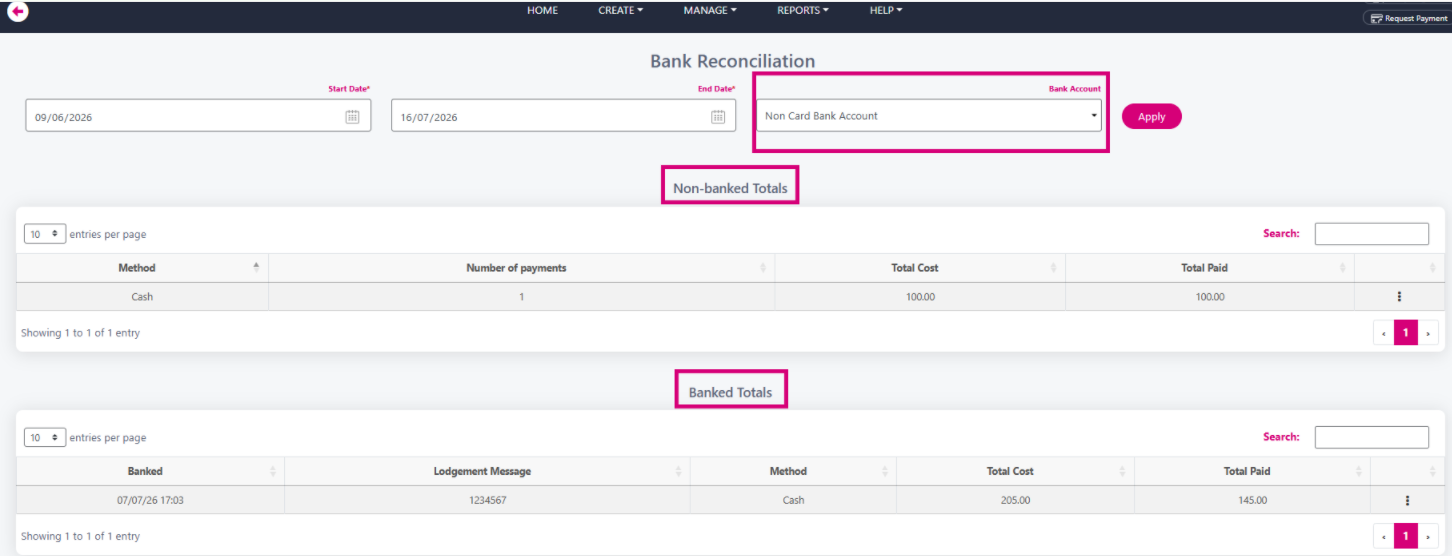
Task: Sort Banked table by Total Paid
Action: click(1252, 471)
